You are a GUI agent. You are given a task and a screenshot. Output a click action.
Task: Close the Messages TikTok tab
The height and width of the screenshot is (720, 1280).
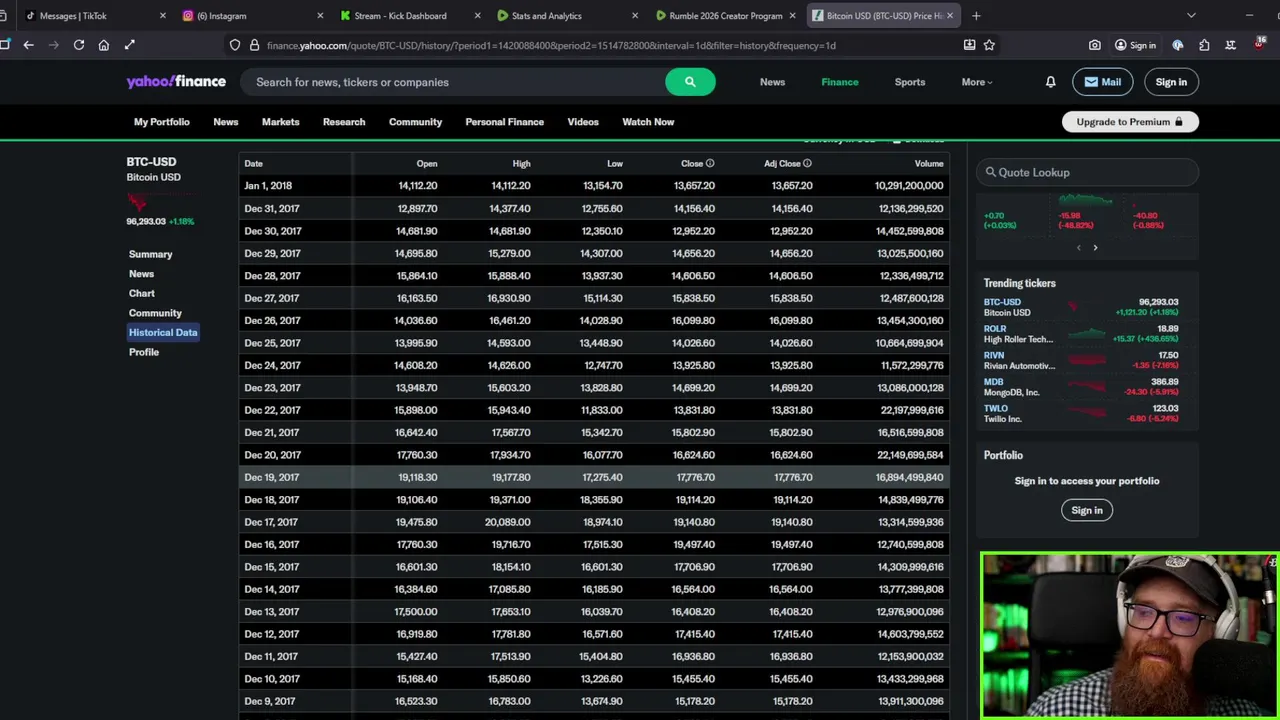tap(163, 16)
